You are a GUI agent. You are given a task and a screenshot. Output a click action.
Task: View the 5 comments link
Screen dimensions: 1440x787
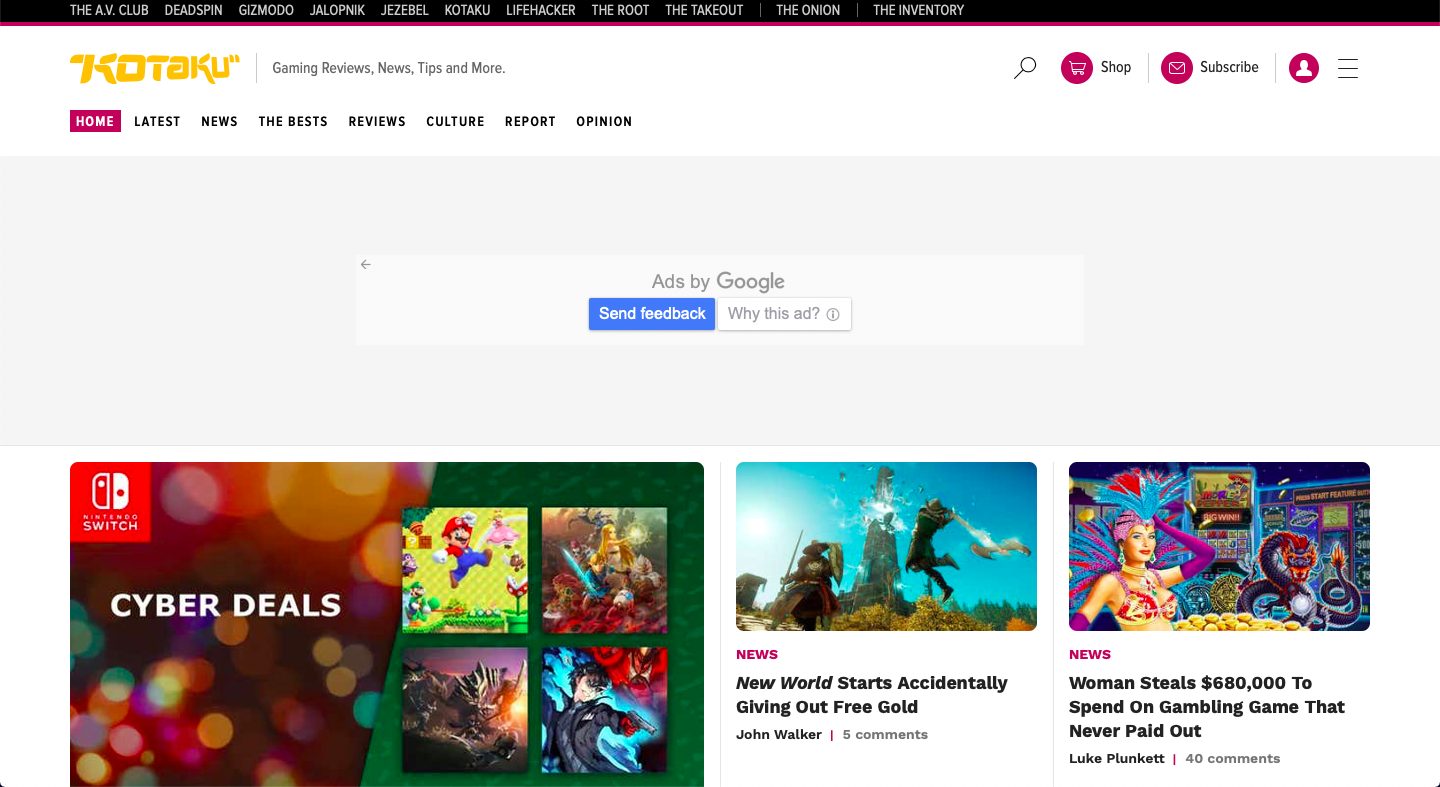click(885, 734)
